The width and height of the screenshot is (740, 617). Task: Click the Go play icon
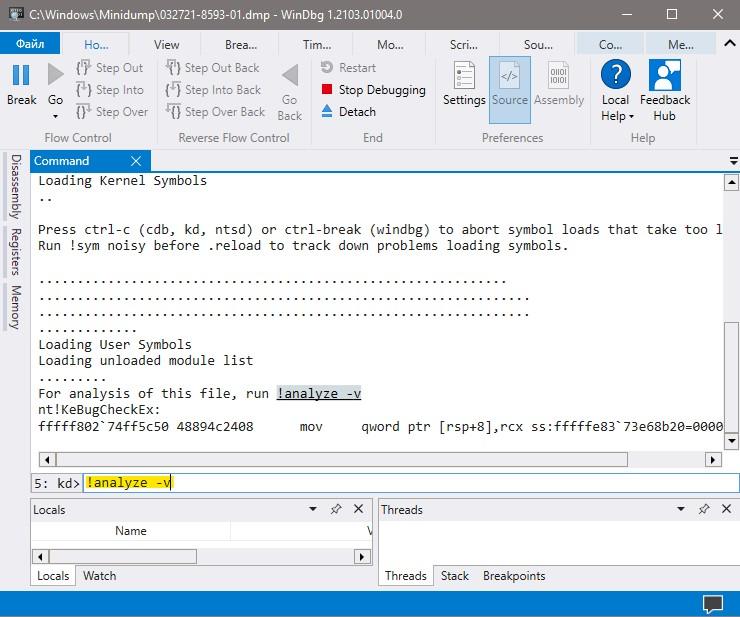(56, 75)
